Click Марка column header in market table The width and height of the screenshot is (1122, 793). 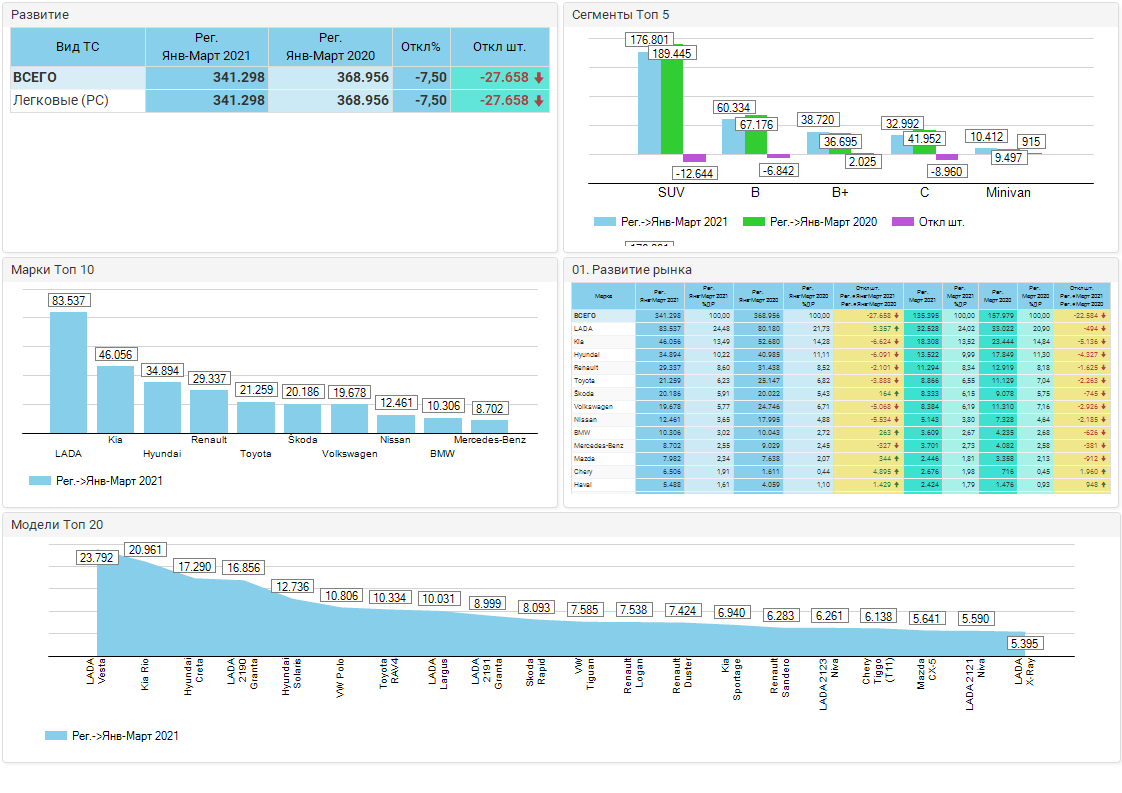tap(603, 296)
